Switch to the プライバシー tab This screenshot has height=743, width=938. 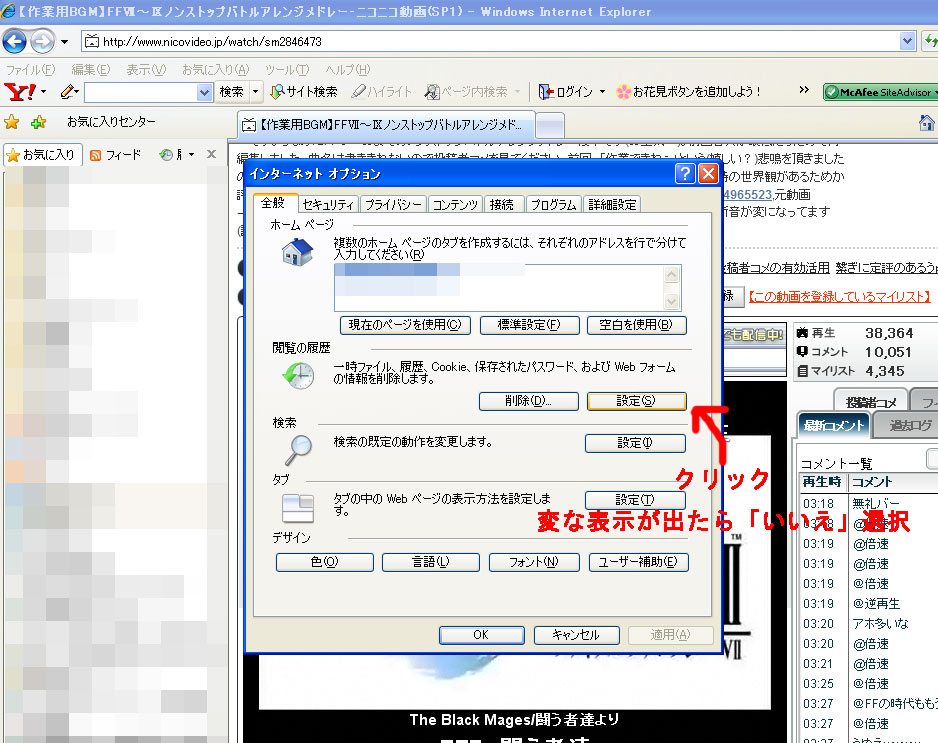[393, 205]
